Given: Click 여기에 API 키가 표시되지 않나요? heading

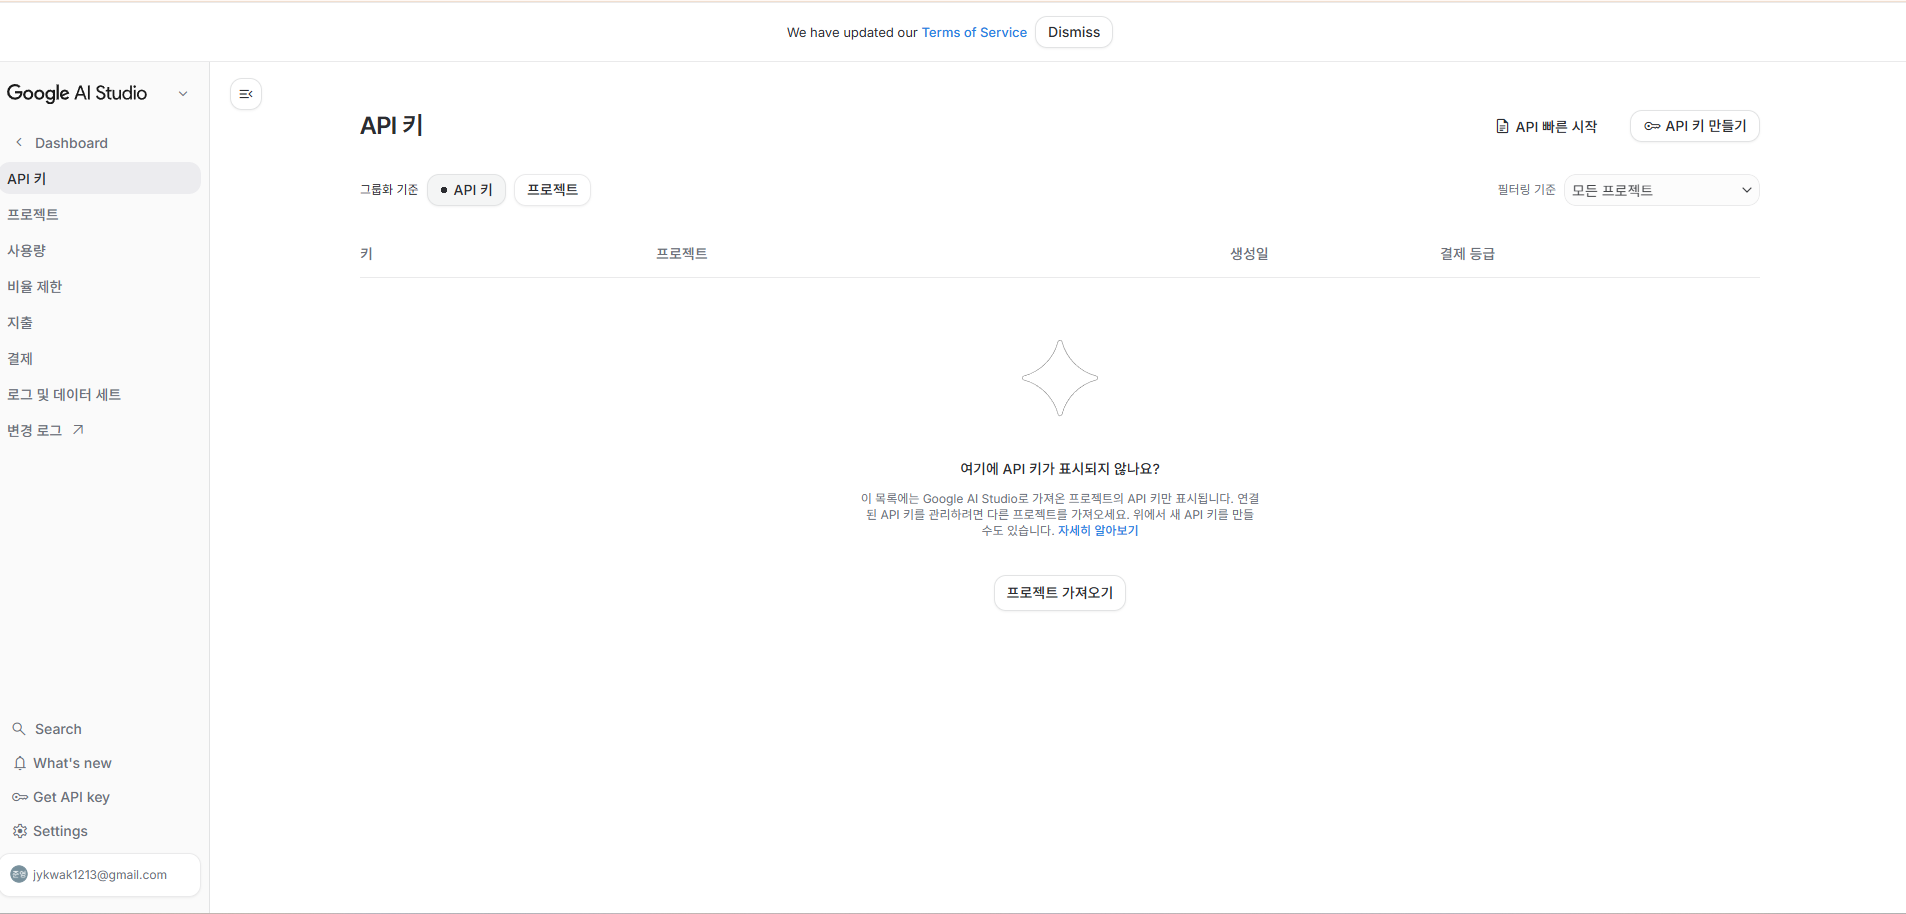Looking at the screenshot, I should (x=1060, y=469).
